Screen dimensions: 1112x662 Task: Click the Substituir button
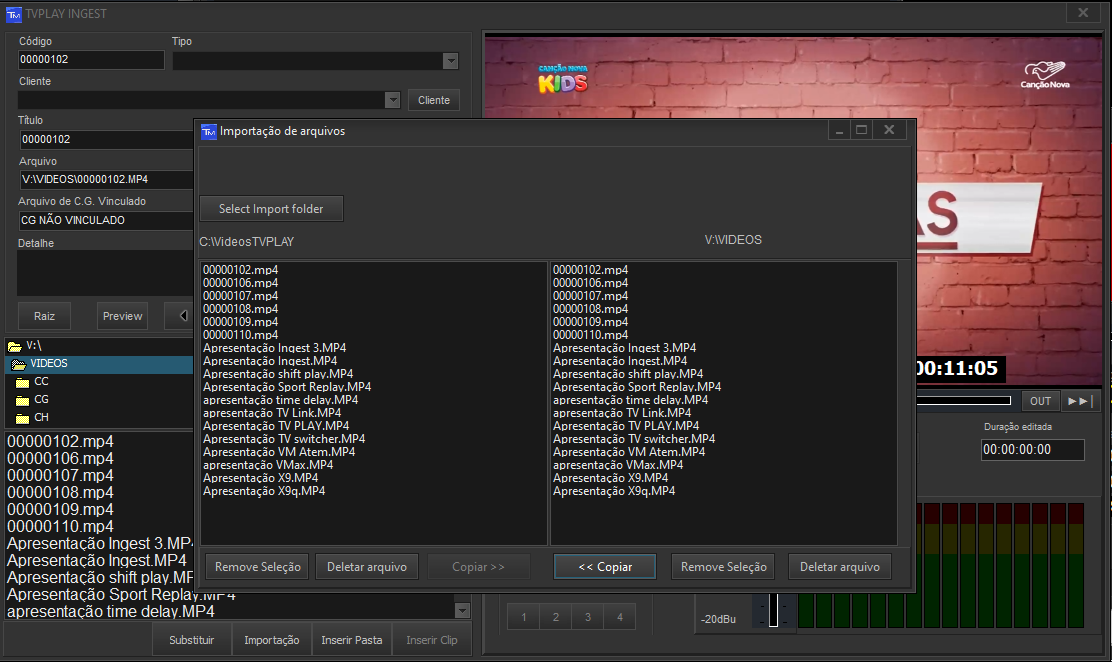point(192,640)
